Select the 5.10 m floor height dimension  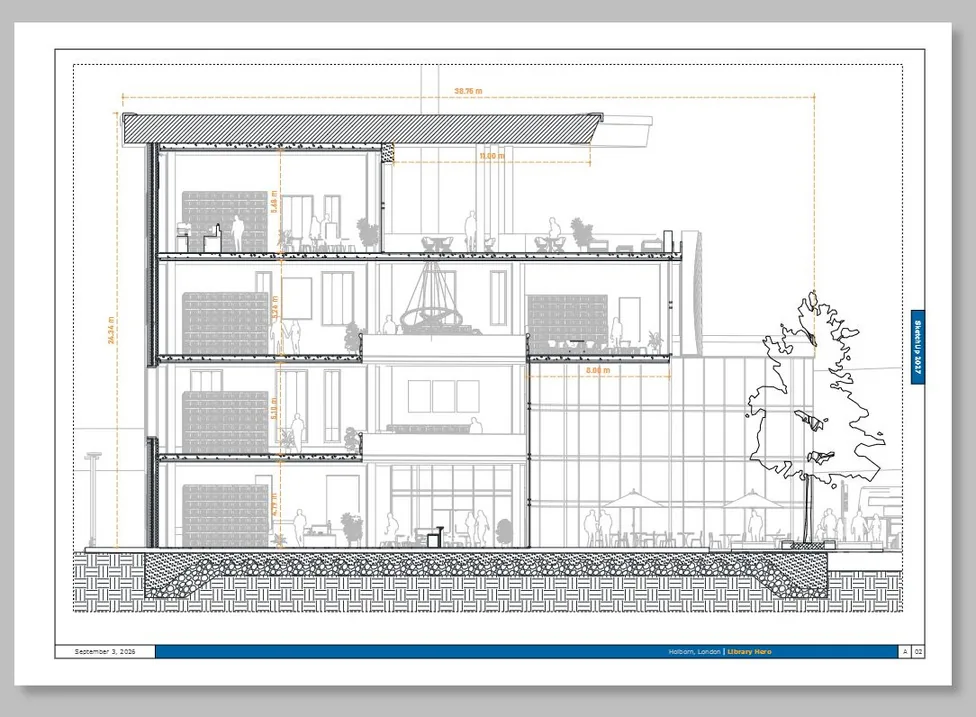(274, 408)
